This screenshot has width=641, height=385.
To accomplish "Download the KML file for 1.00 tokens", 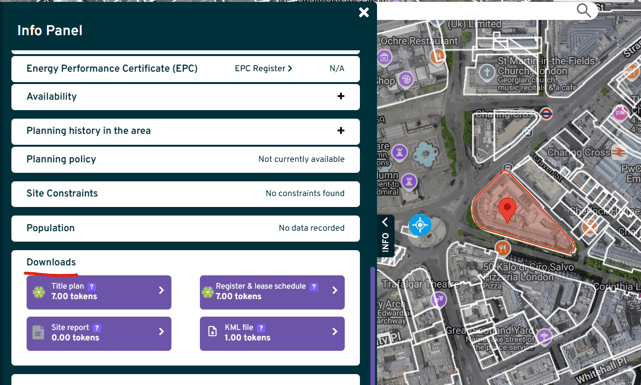I will [272, 333].
